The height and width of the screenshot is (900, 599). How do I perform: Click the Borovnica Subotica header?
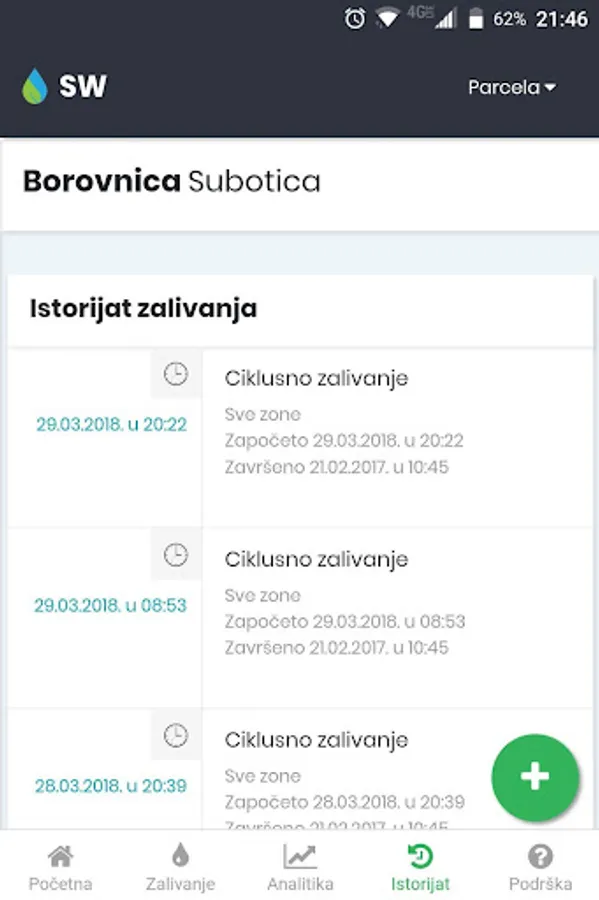pyautogui.click(x=172, y=182)
